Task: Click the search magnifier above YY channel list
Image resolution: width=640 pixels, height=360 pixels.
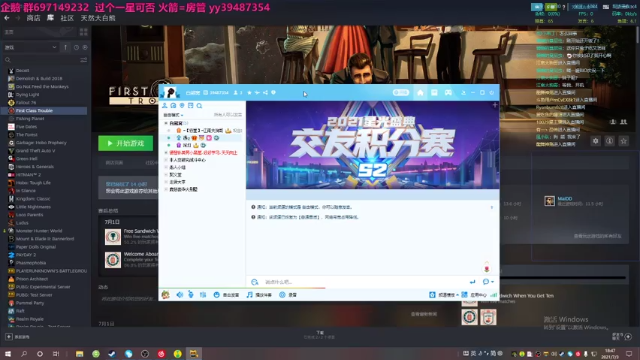Action: click(x=200, y=106)
